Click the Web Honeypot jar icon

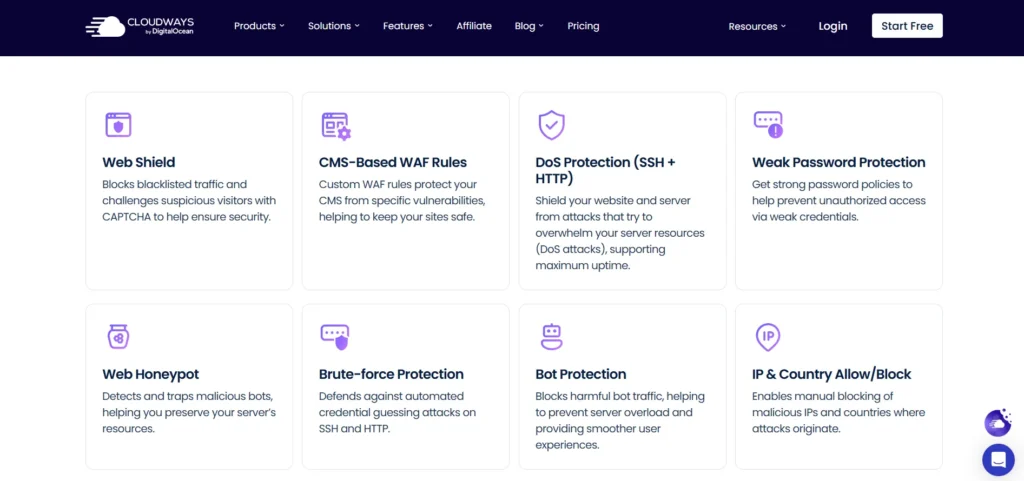tap(118, 337)
